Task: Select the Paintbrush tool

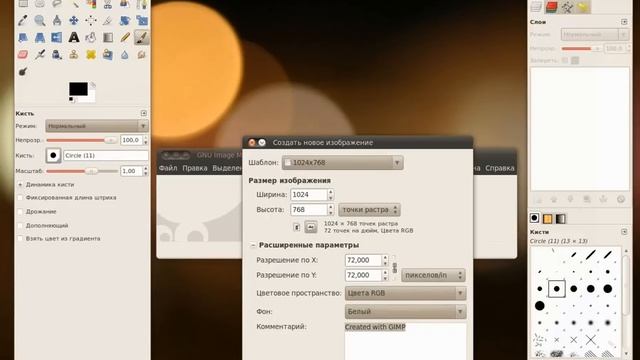Action: (x=142, y=38)
